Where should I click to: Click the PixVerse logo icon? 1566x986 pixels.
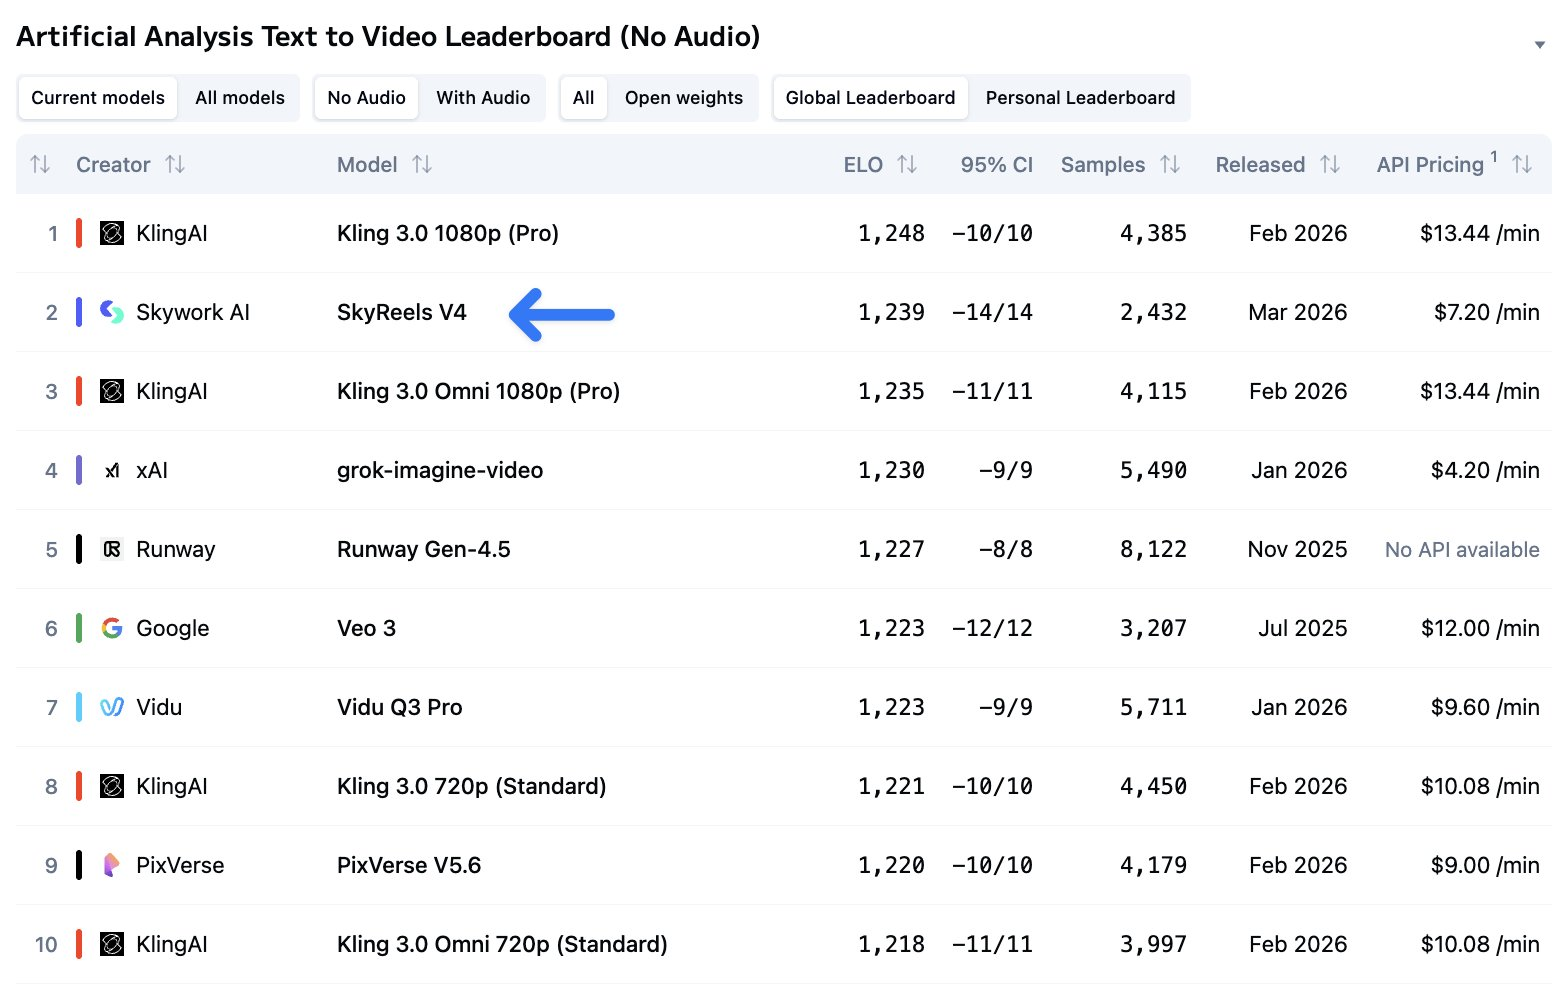click(112, 865)
